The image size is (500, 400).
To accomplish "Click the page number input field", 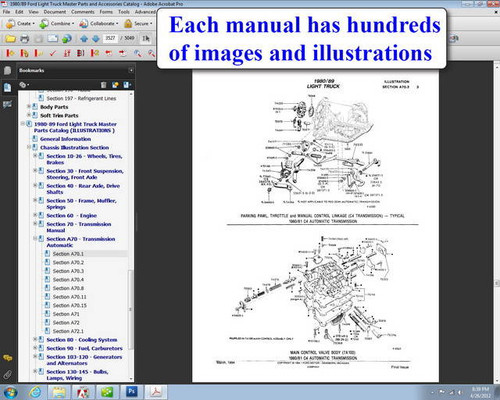I will click(x=110, y=38).
